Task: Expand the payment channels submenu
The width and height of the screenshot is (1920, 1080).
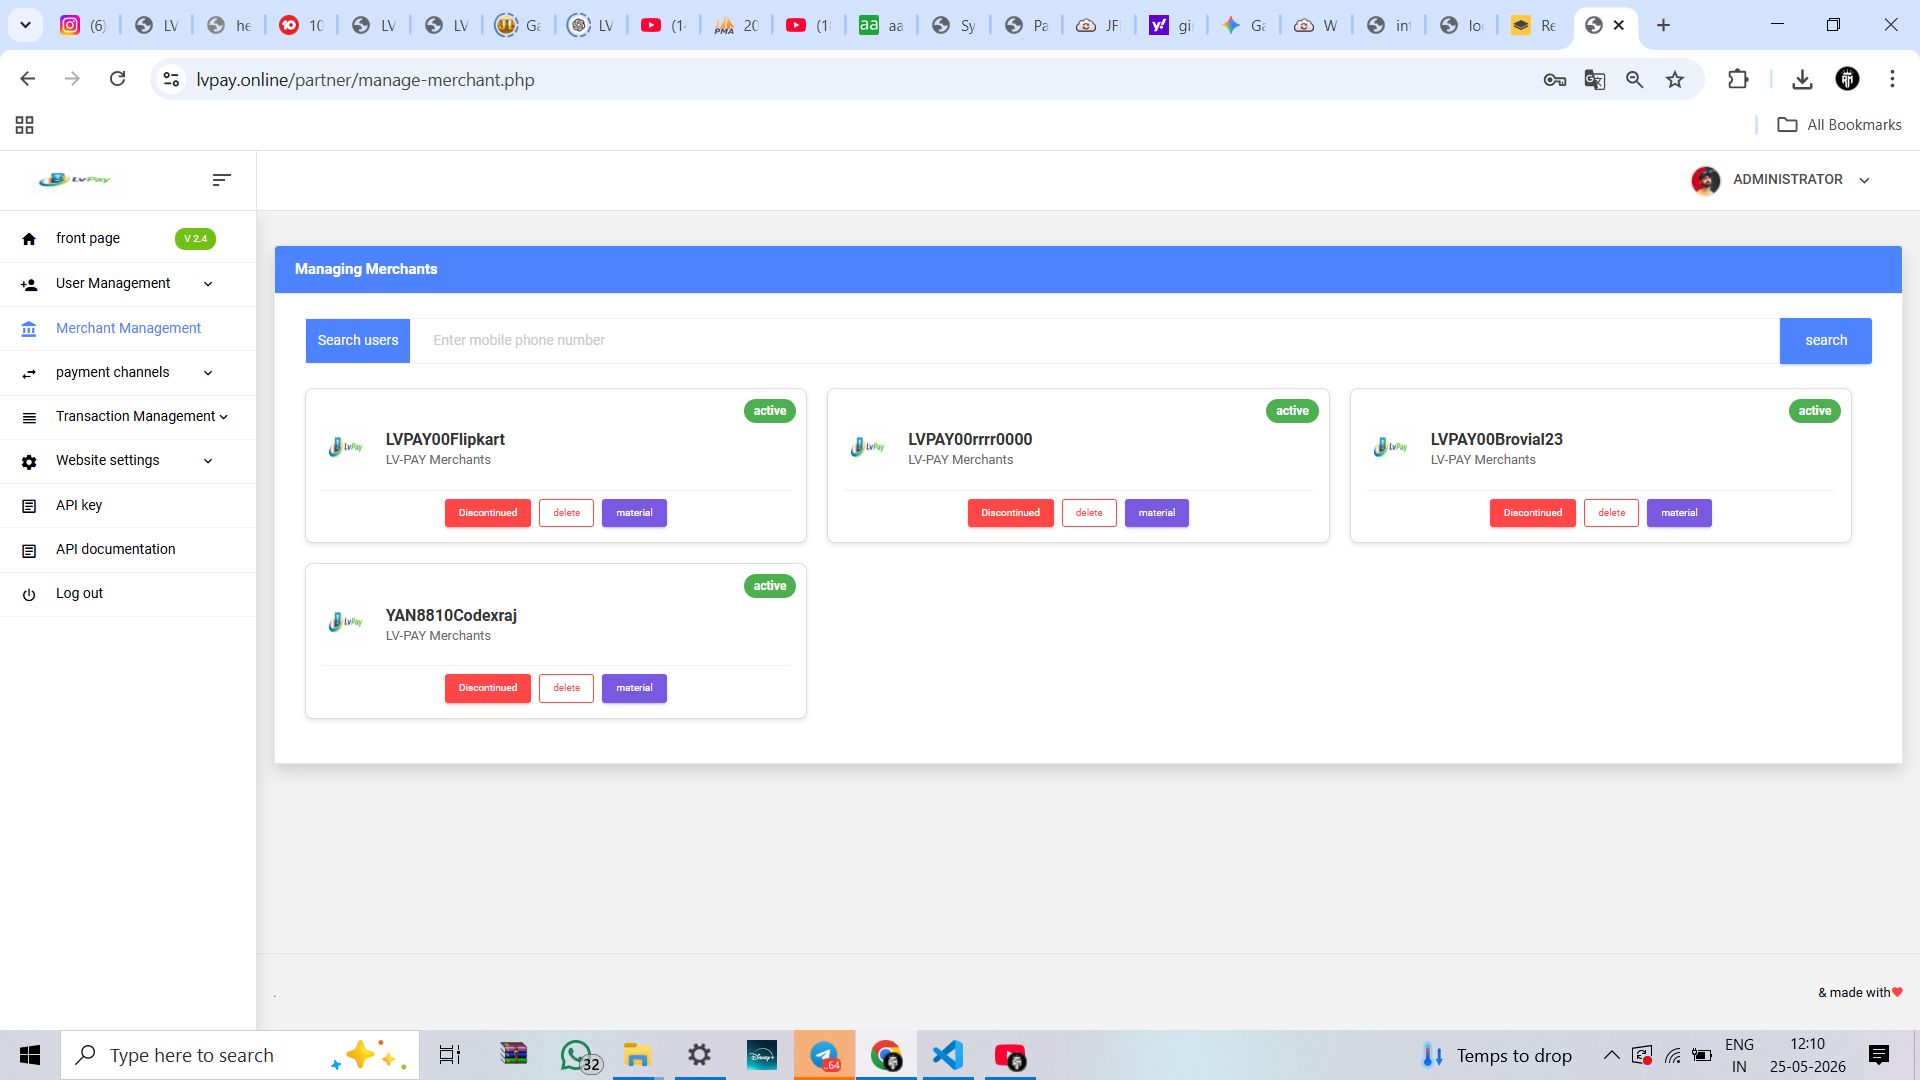Action: [x=208, y=374]
